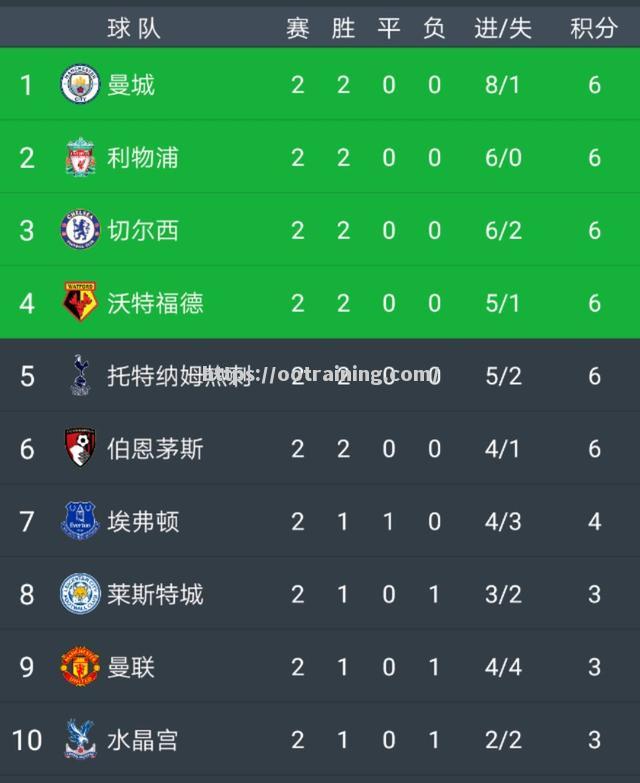Click 曼联 goal record 4/4
This screenshot has height=783, width=640.
[x=503, y=667]
